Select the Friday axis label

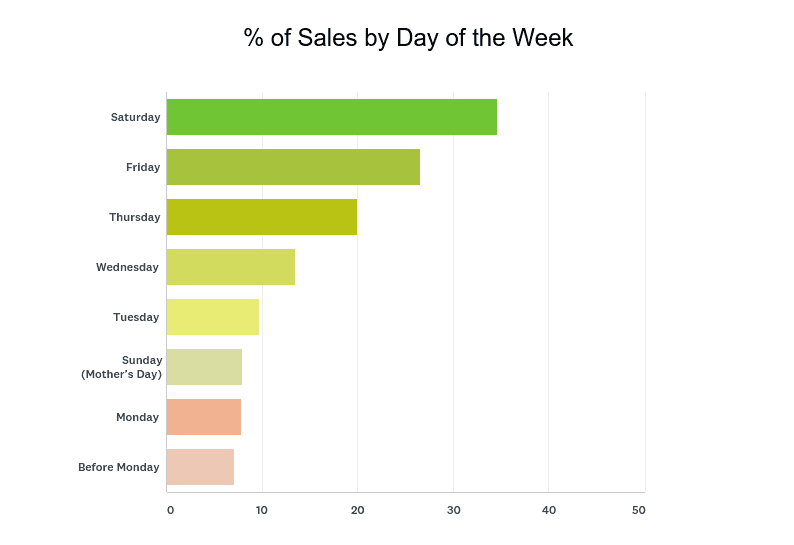[143, 167]
